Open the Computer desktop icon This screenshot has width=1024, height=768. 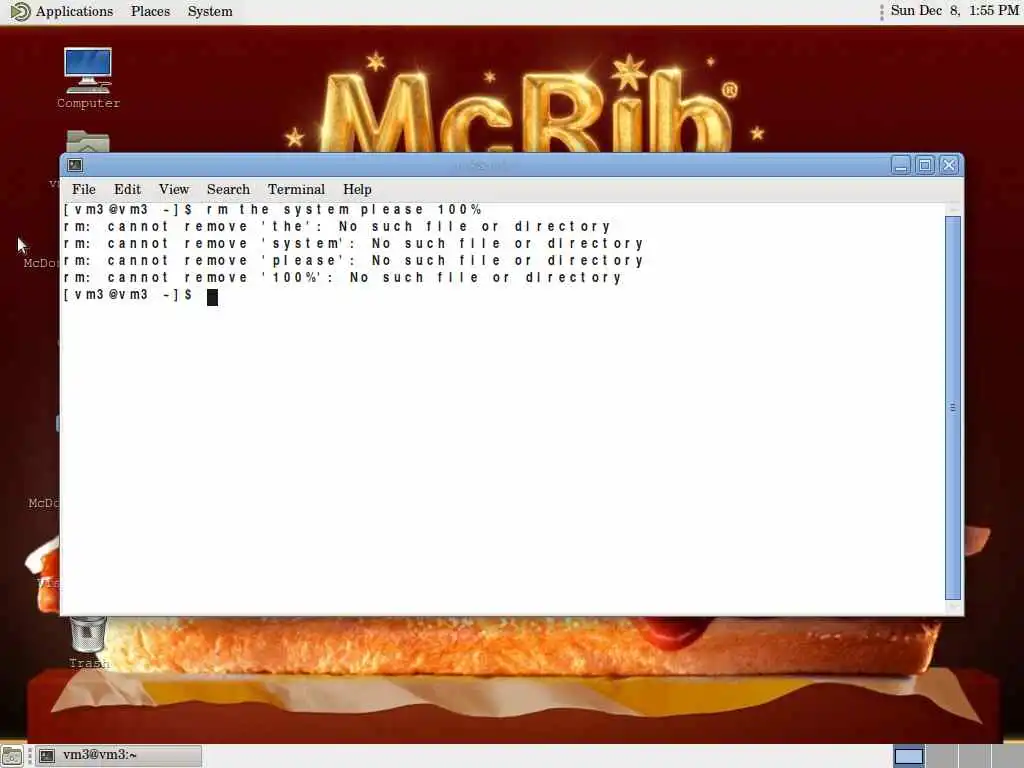point(88,78)
